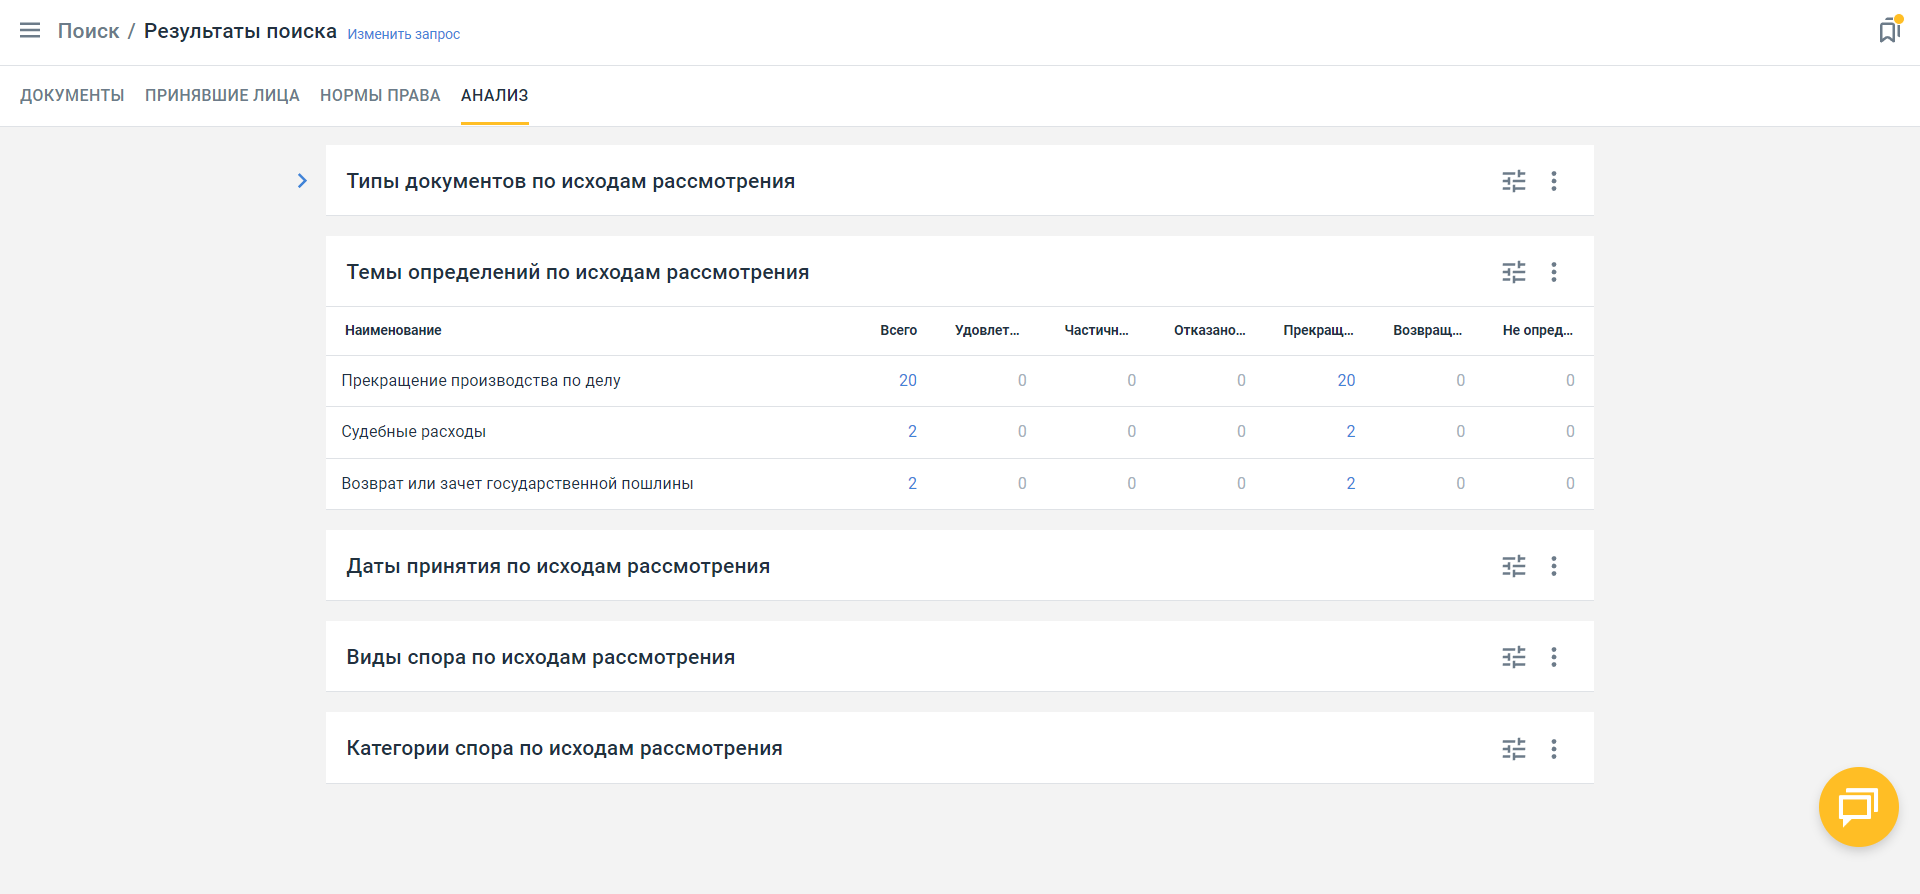Viewport: 1920px width, 894px height.
Task: Open Прекращ. count 2 for Возврат государственной пошлины
Action: (x=1351, y=483)
